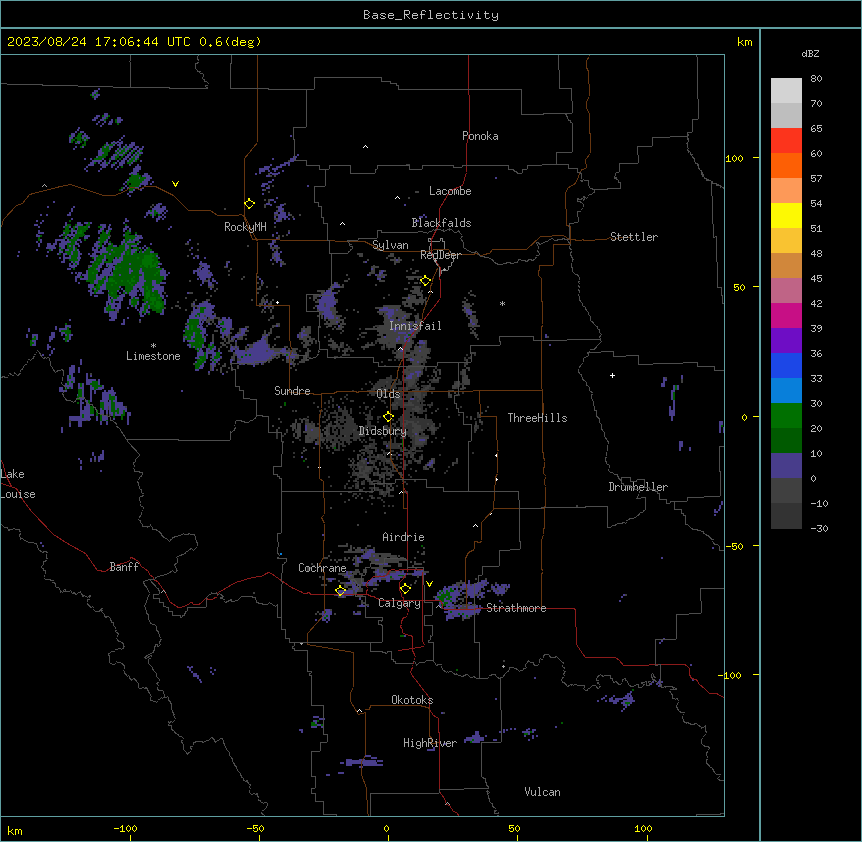Click the white asterisk marker east of Innisfail

(502, 304)
